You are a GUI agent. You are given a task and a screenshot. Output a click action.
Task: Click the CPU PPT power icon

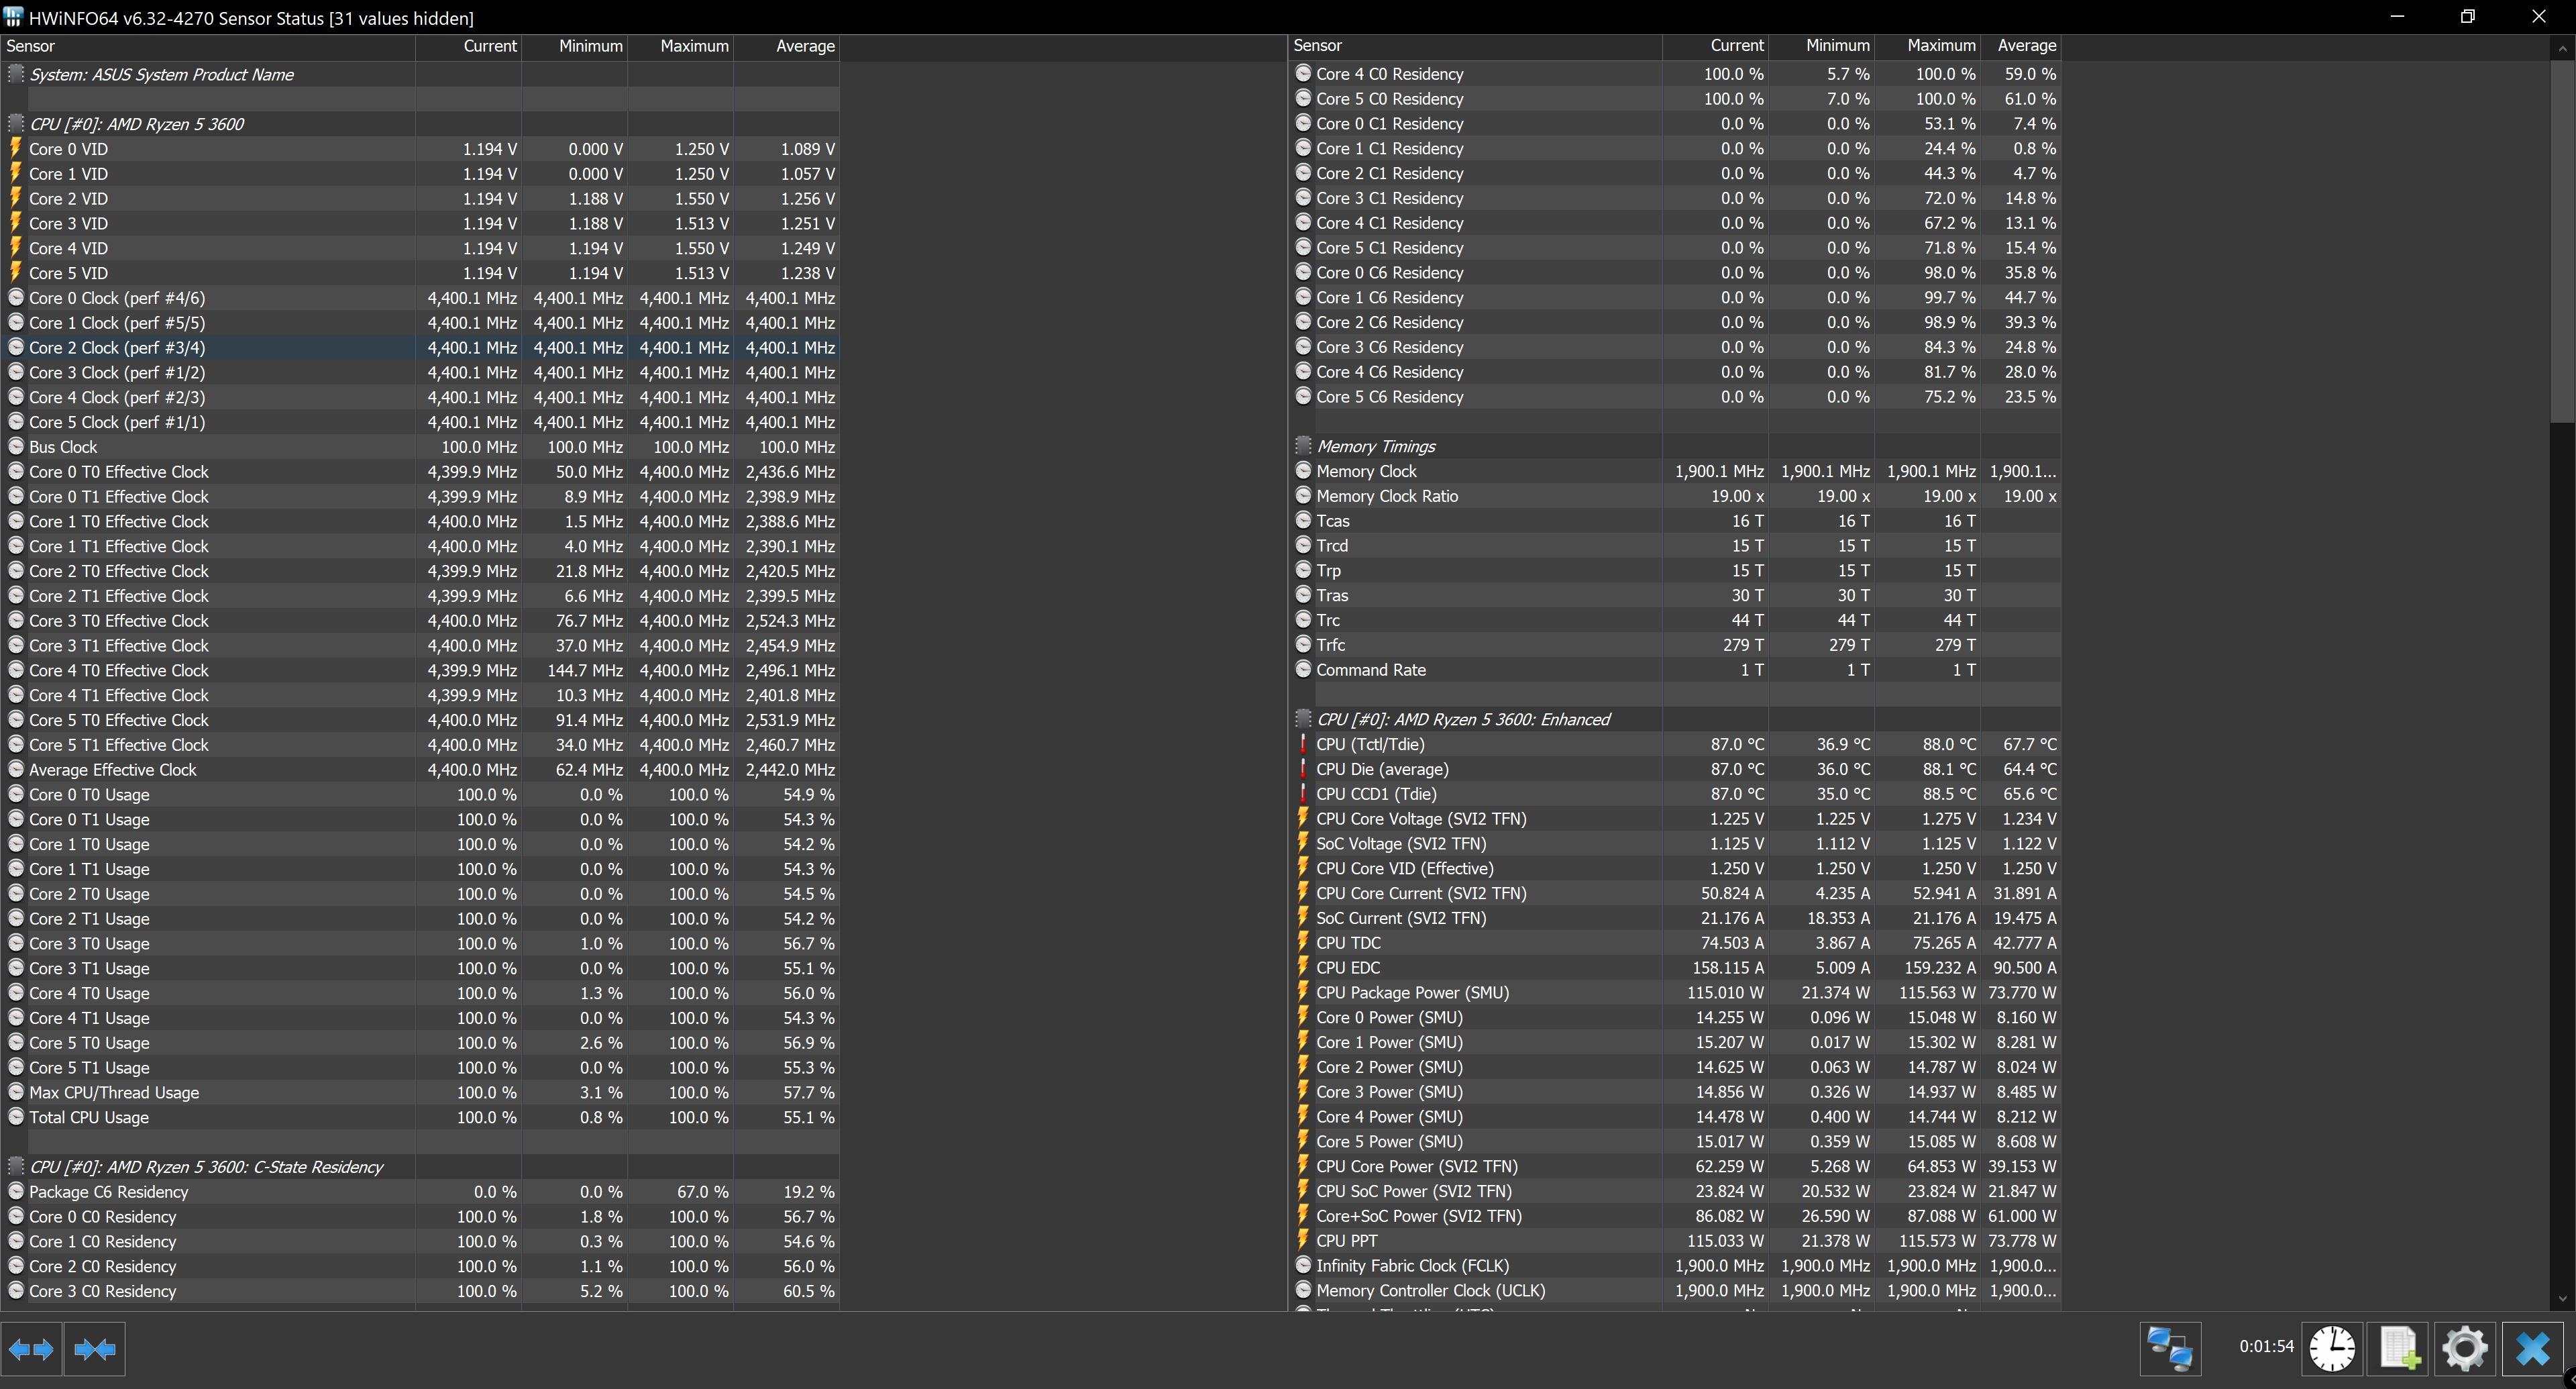pos(1302,1240)
